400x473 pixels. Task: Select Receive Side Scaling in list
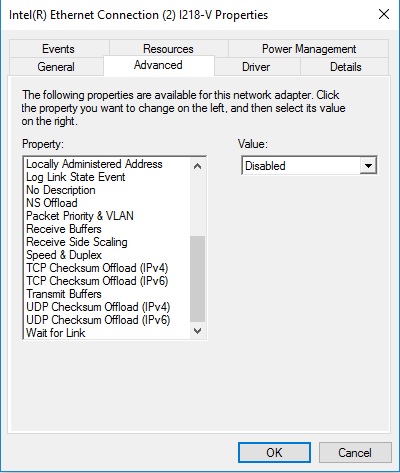(x=77, y=242)
